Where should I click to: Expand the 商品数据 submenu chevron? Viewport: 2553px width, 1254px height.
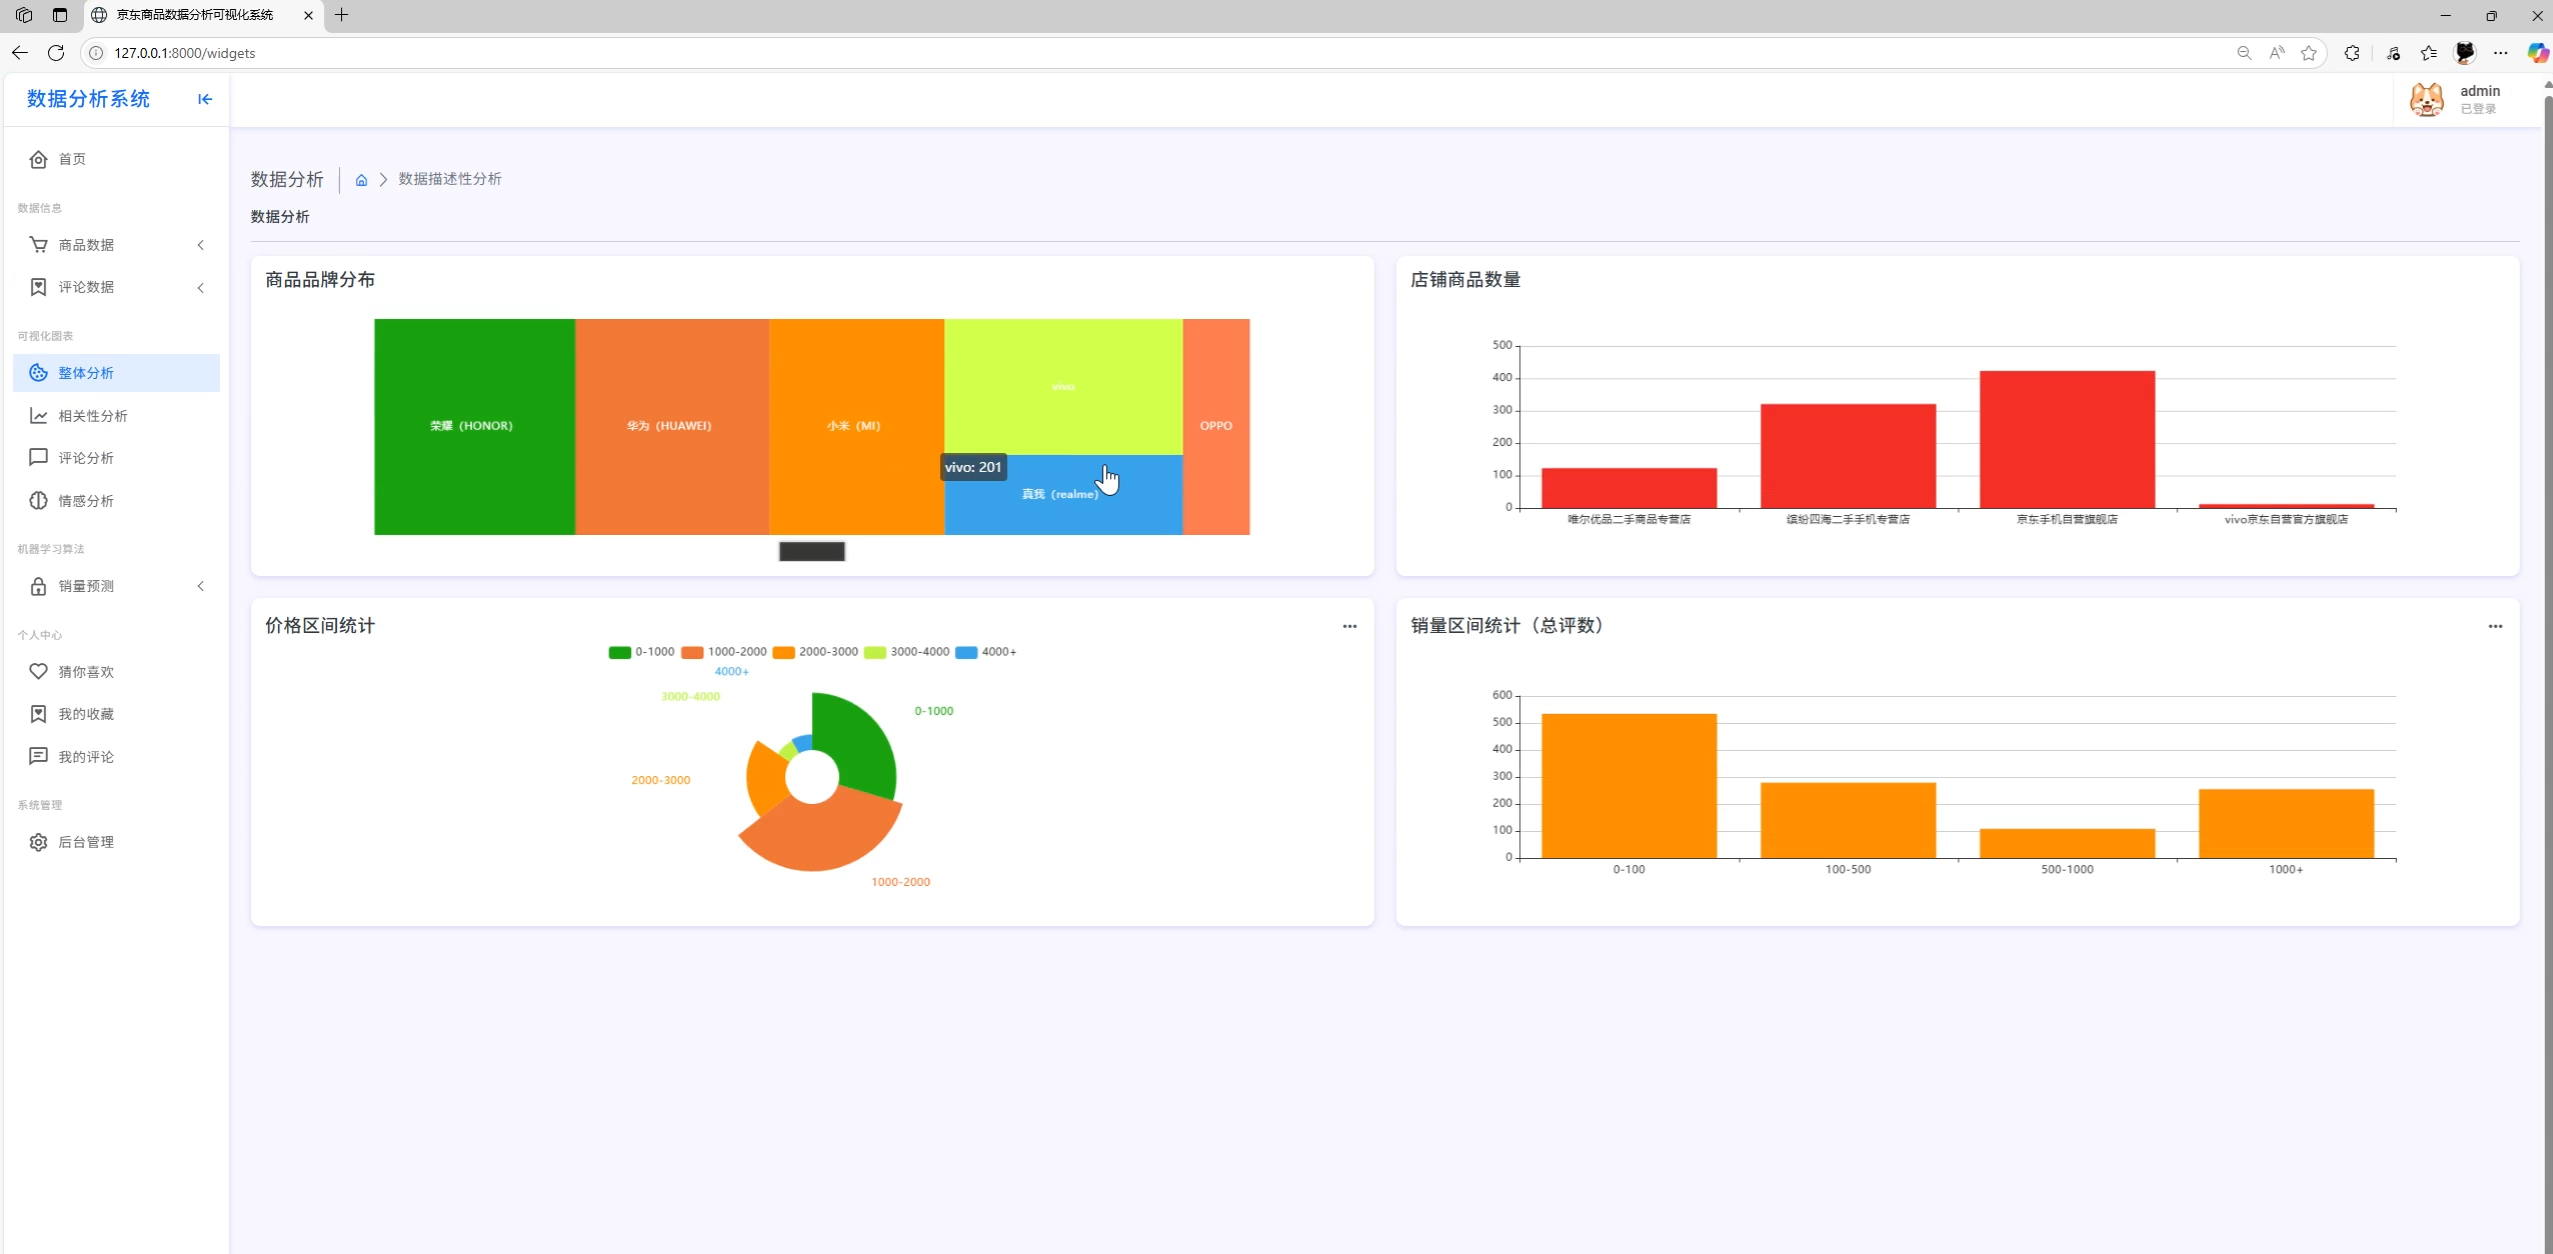201,245
